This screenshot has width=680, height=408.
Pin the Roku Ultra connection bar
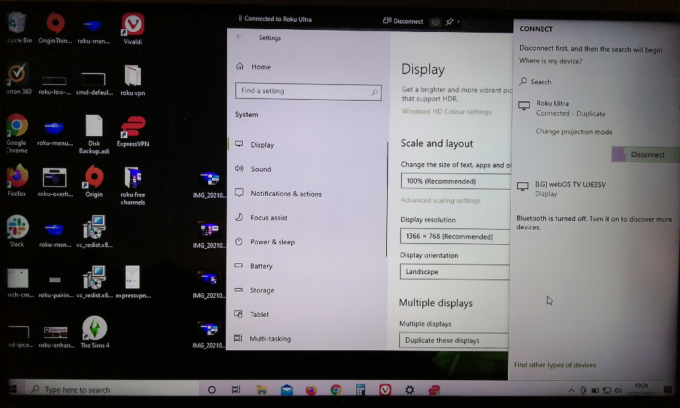tap(449, 21)
